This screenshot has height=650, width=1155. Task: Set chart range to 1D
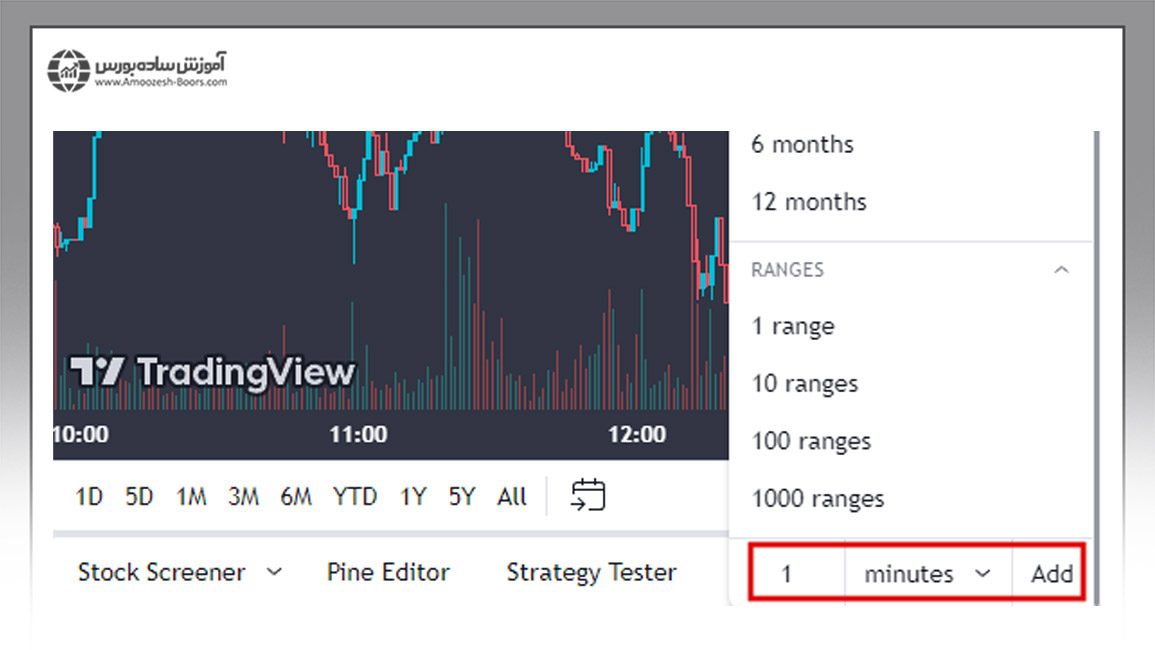89,497
